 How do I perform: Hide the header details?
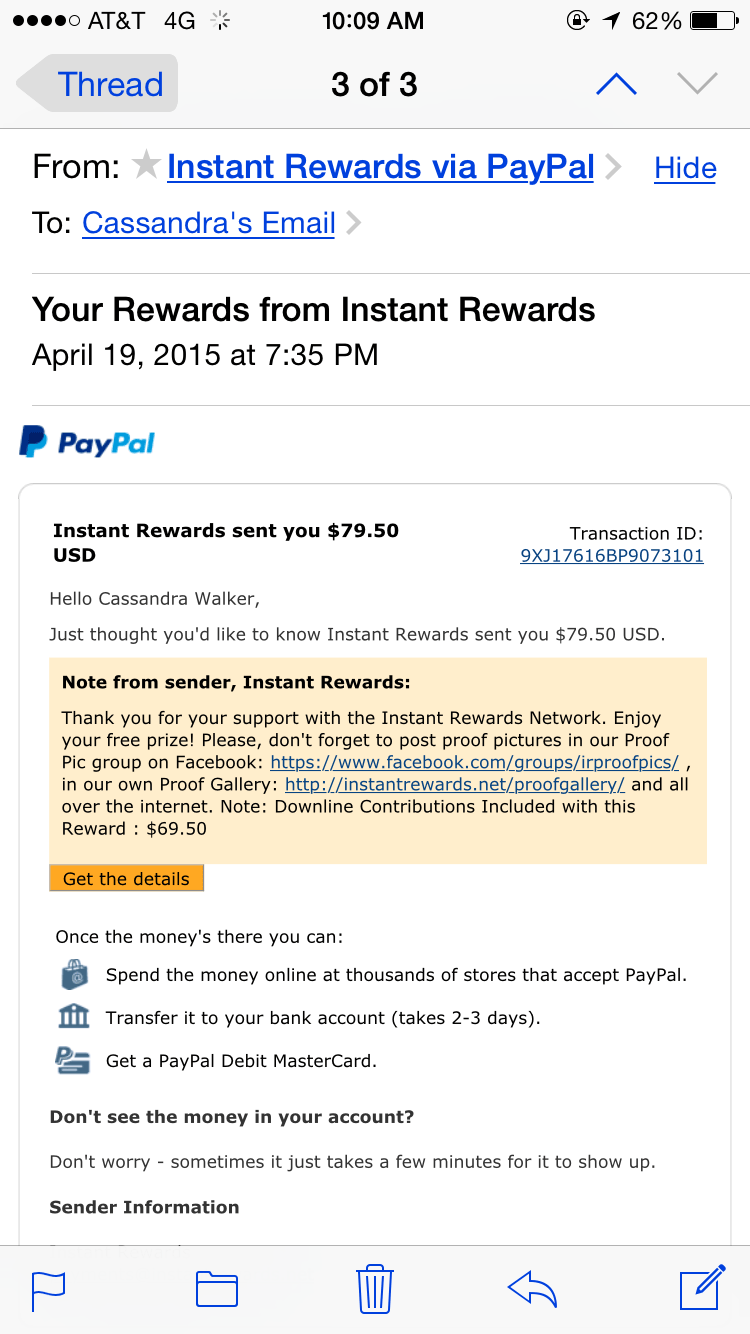[x=685, y=168]
